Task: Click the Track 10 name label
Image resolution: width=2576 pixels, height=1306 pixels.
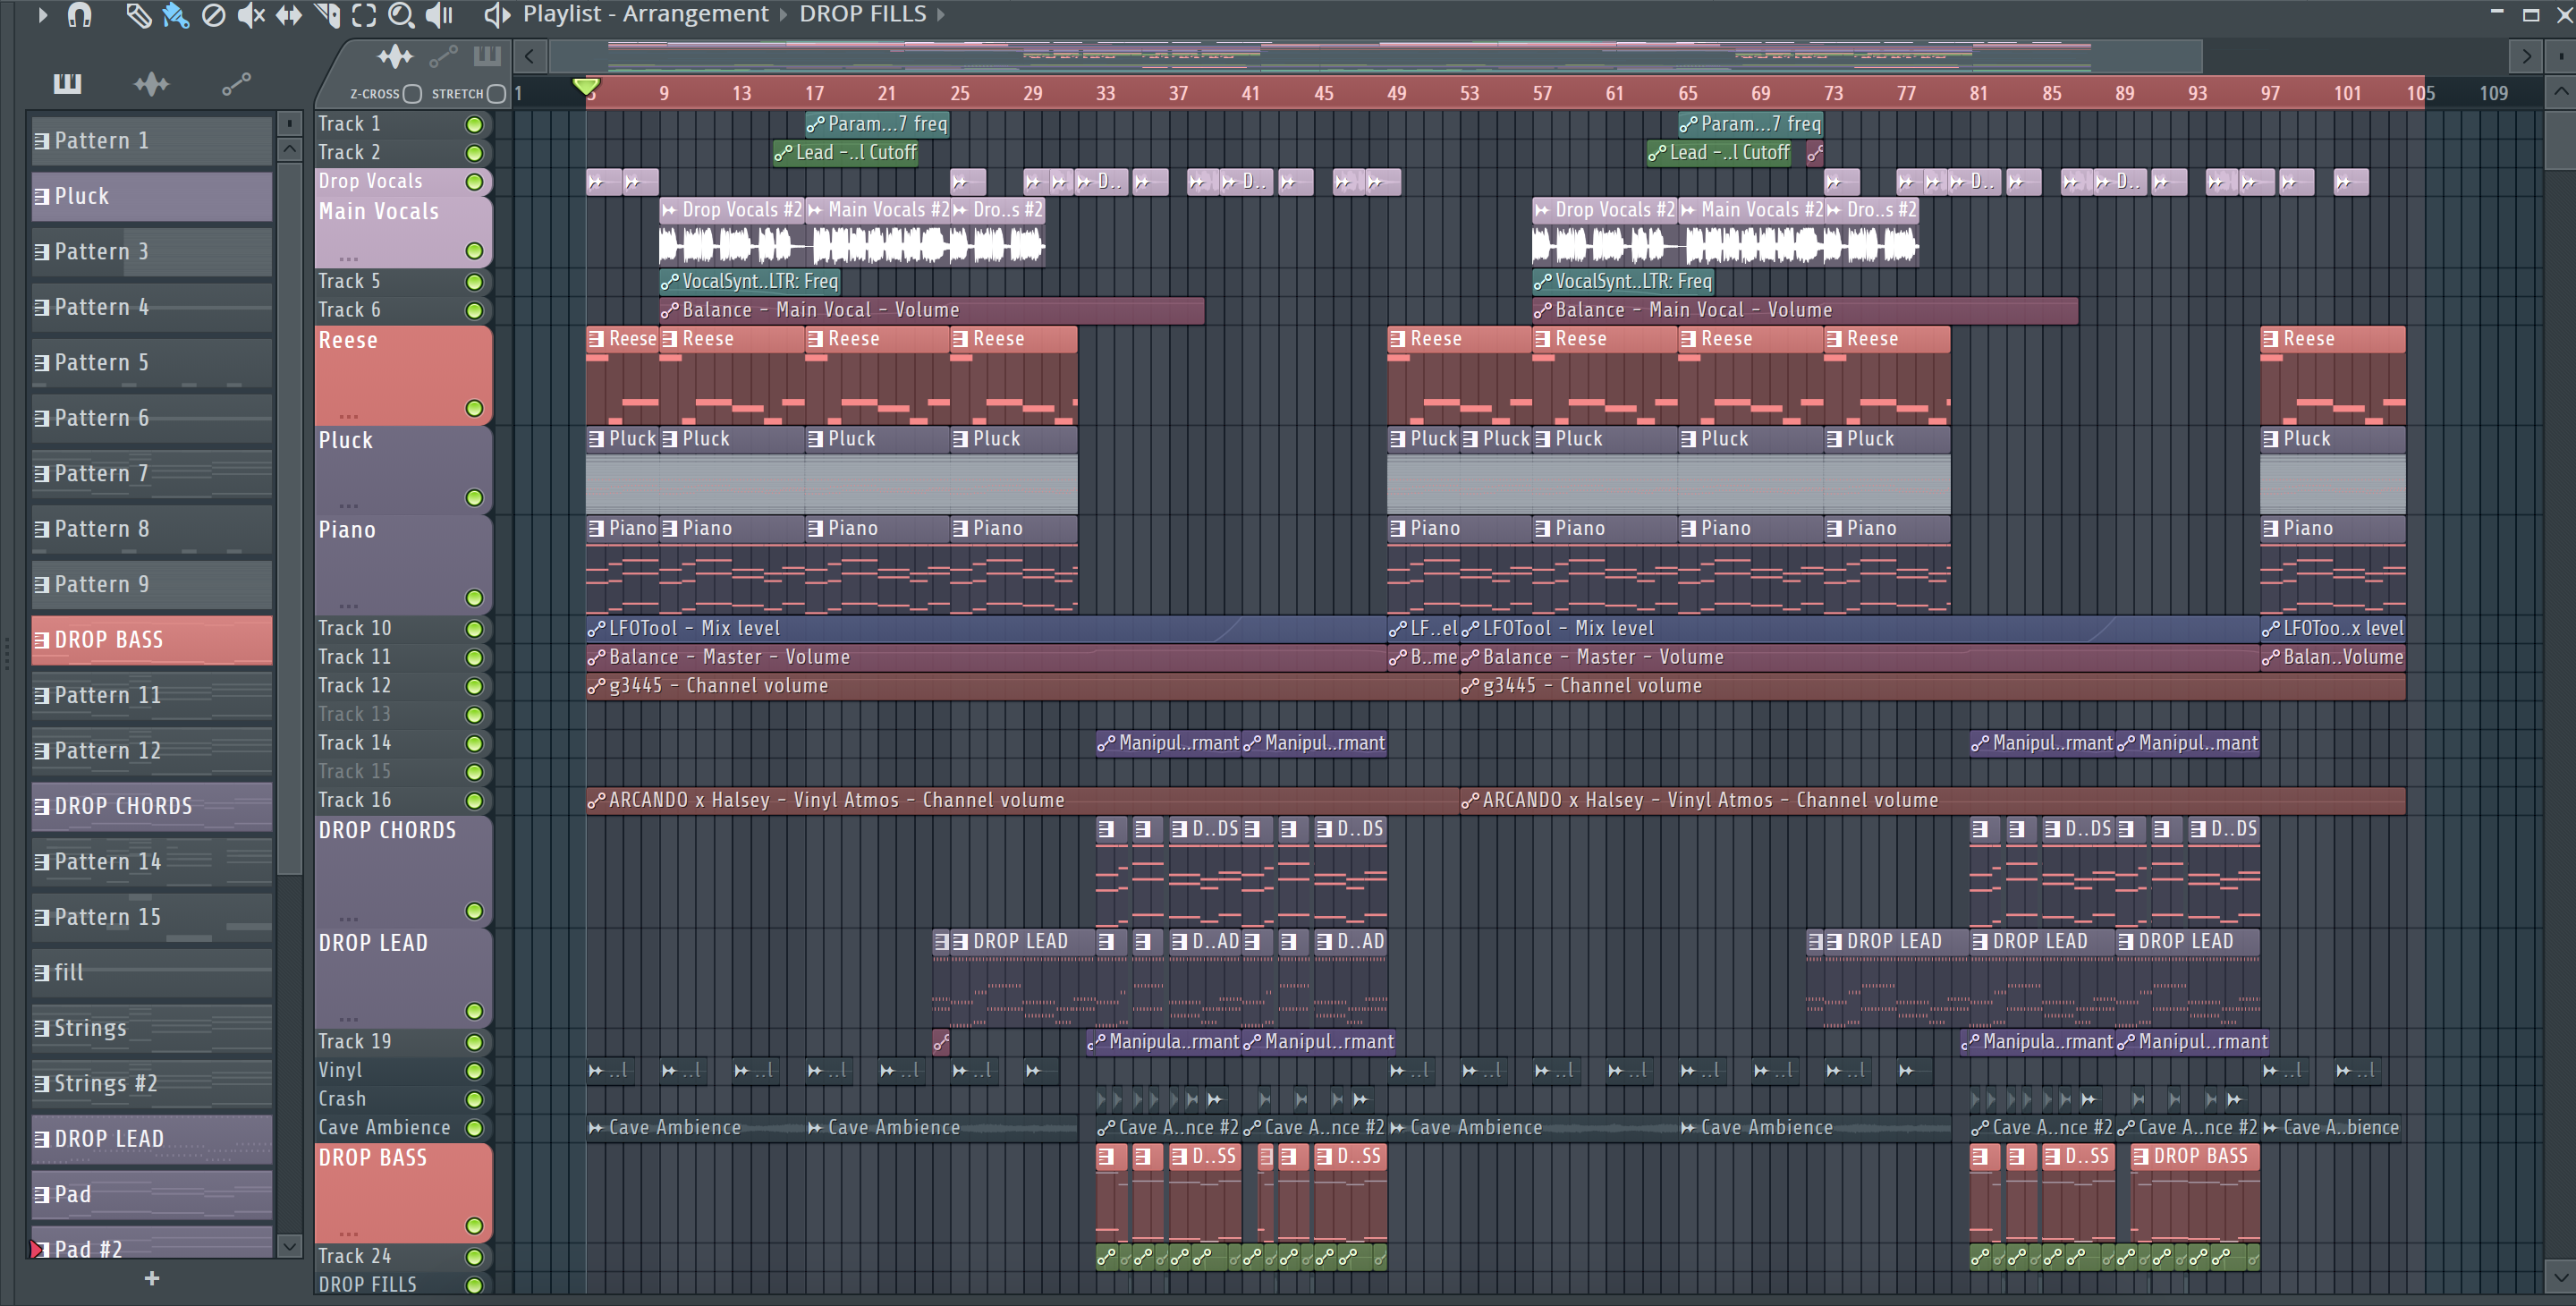Action: tap(355, 629)
